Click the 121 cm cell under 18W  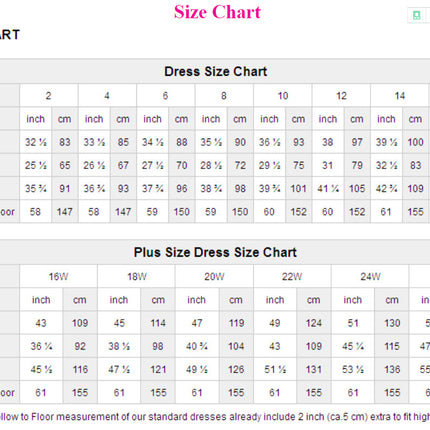pyautogui.click(x=158, y=369)
